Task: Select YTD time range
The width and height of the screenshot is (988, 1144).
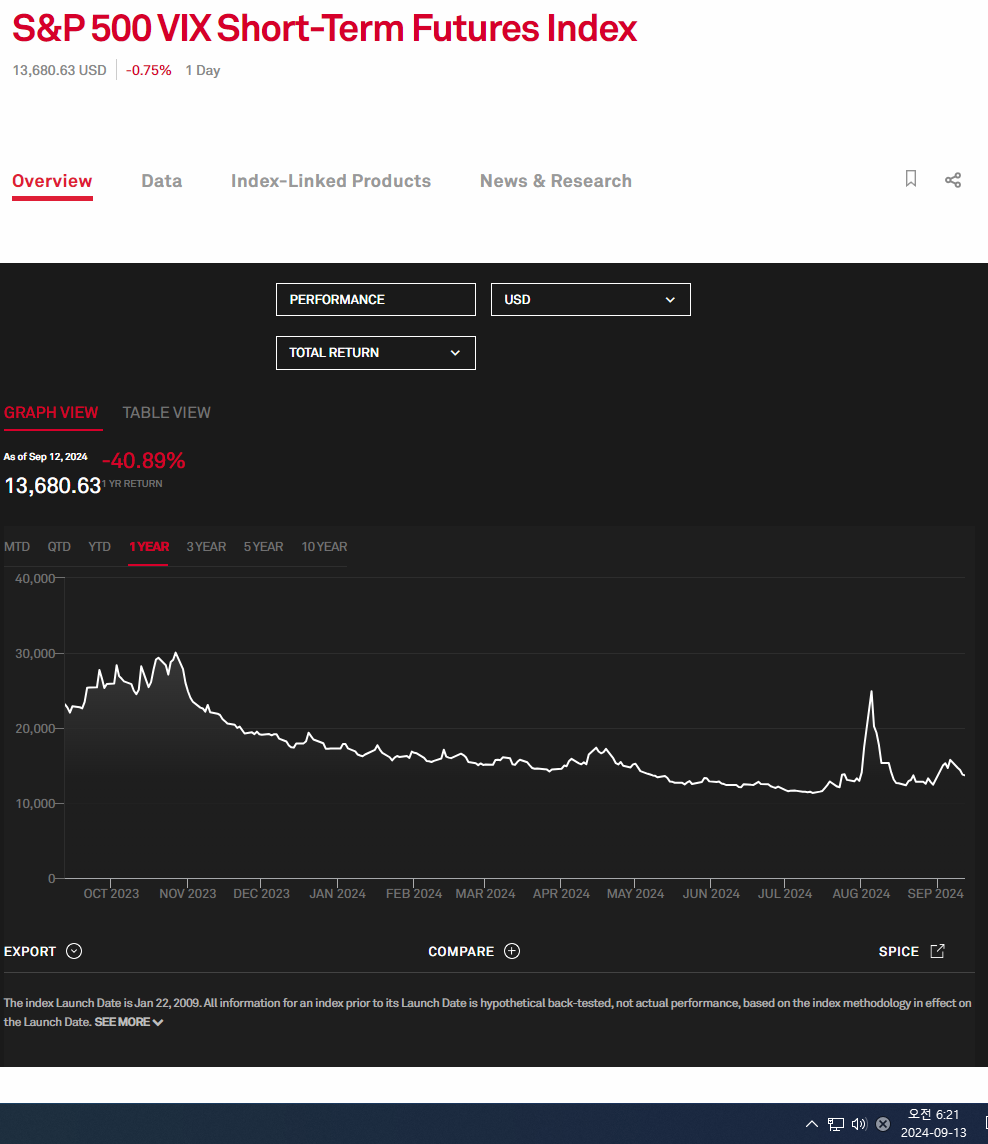Action: 99,546
